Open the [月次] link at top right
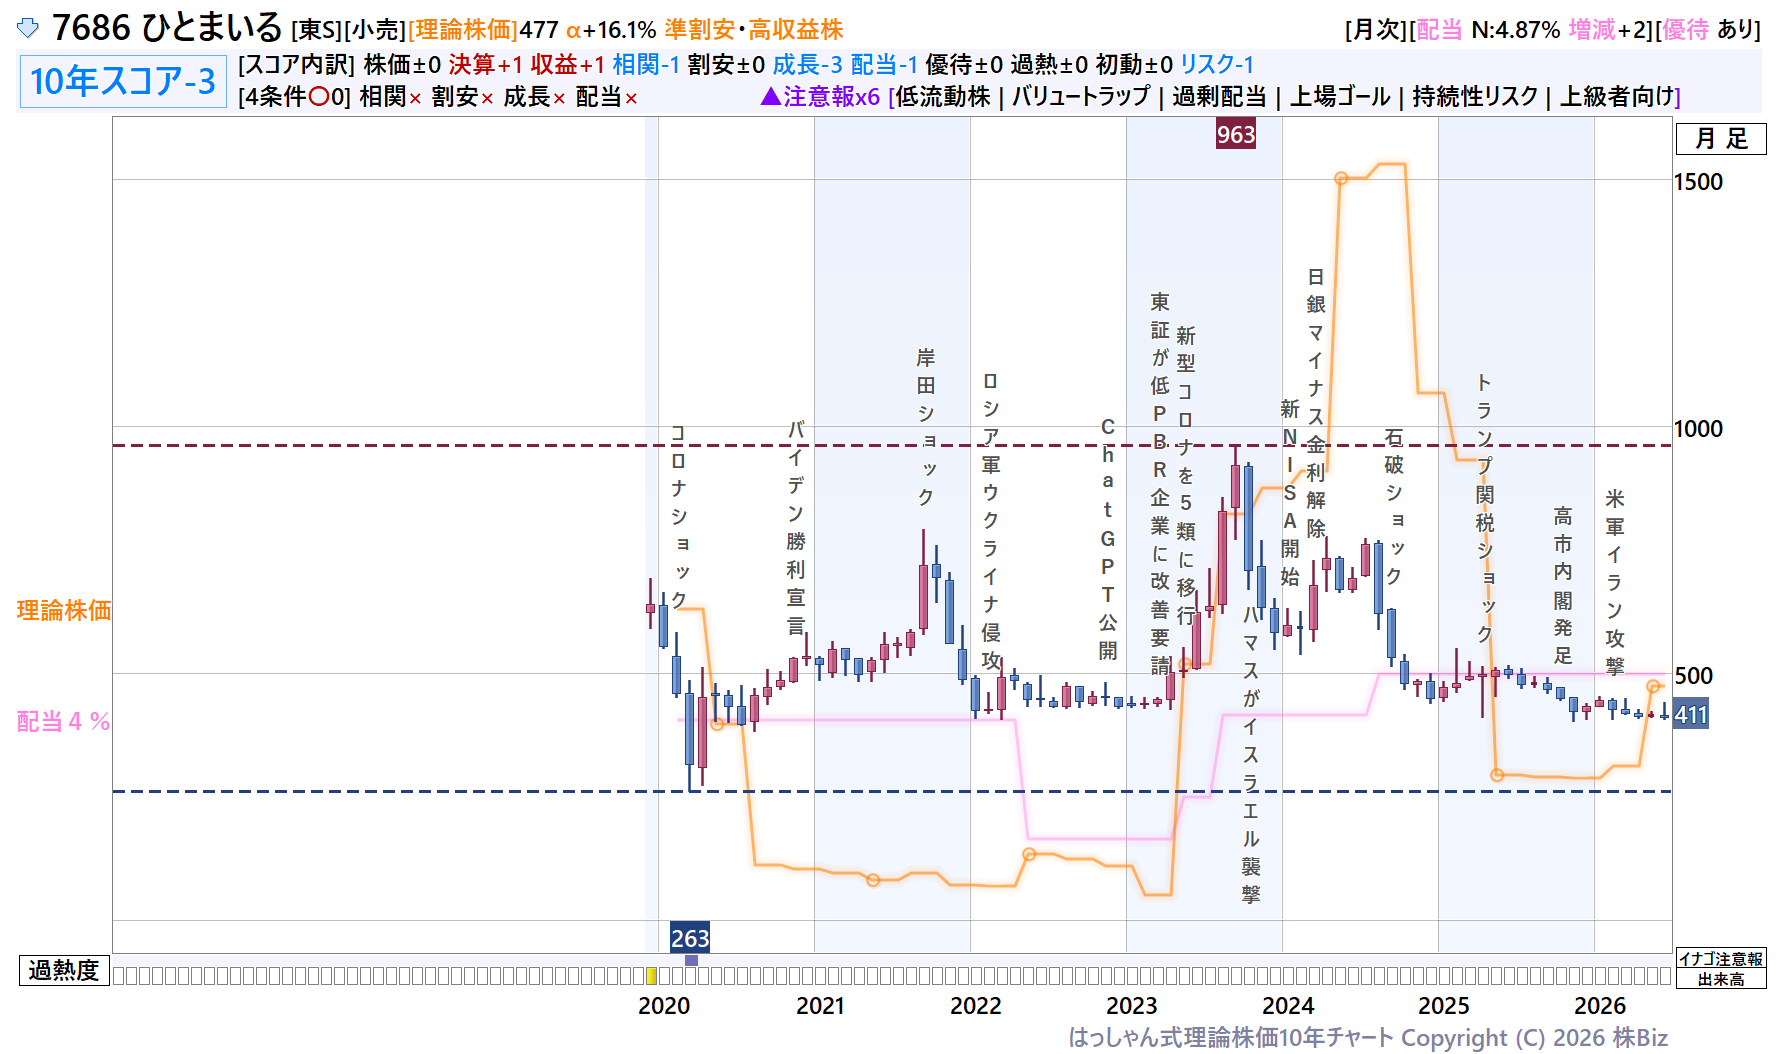Screen dimensions: 1780x1054 tap(1376, 30)
